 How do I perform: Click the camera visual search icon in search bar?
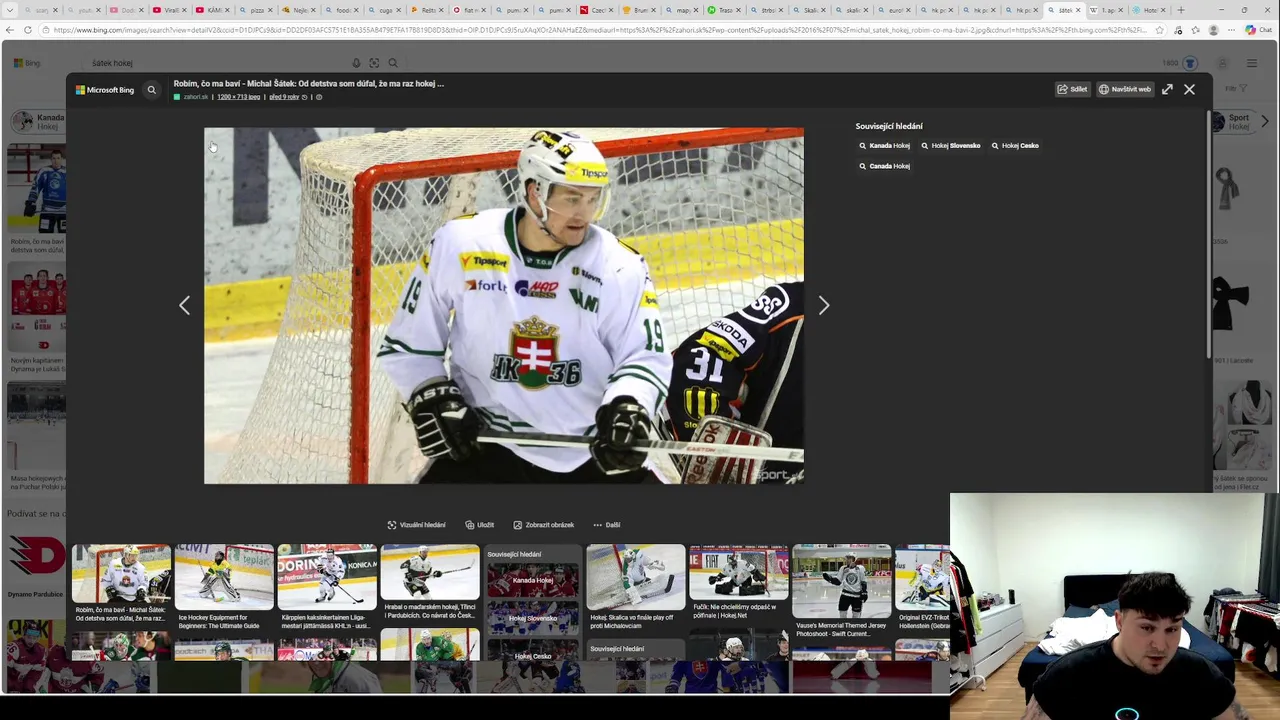click(374, 63)
